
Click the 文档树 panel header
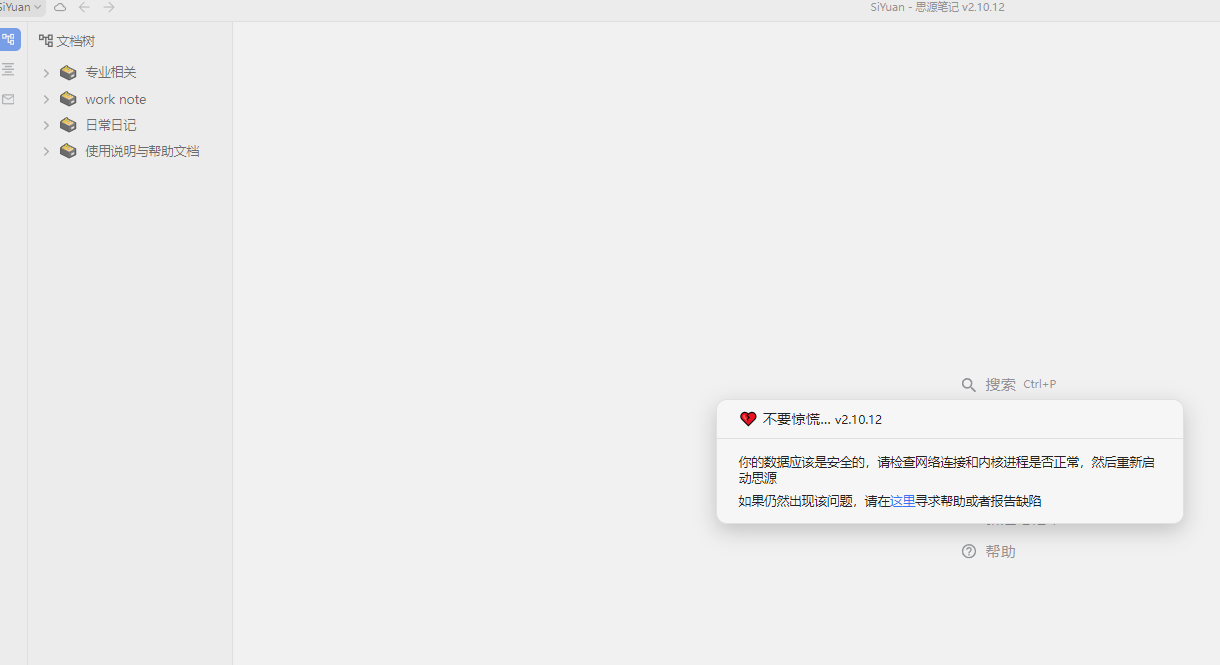67,41
